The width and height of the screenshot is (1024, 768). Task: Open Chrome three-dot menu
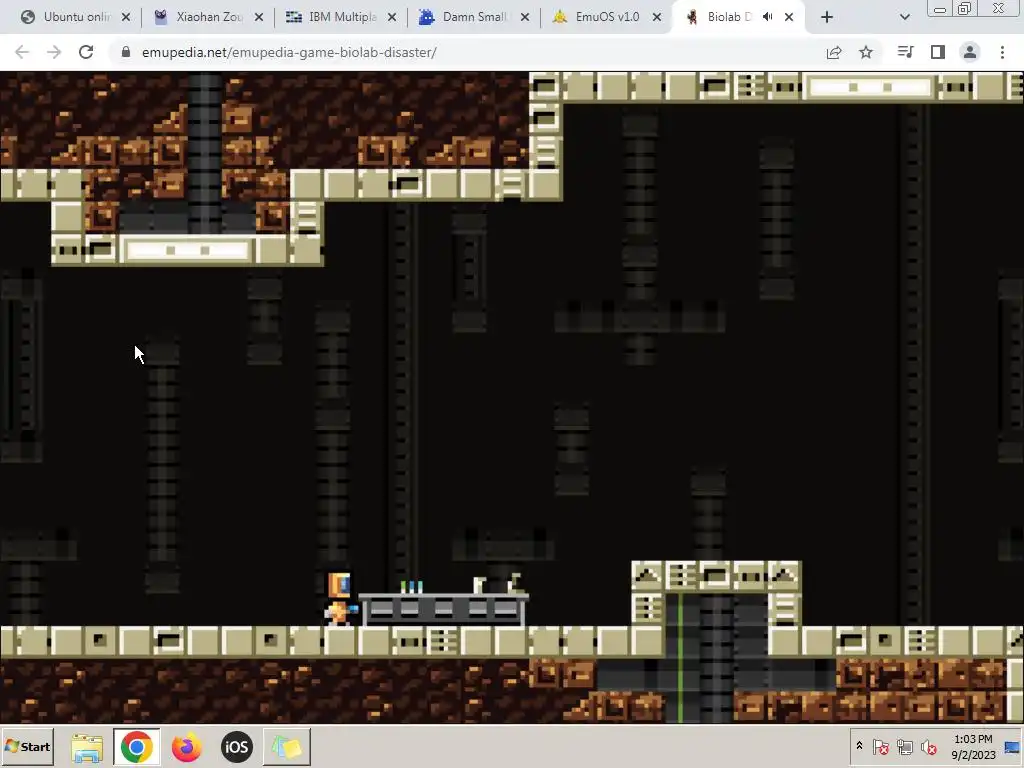pyautogui.click(x=1002, y=52)
